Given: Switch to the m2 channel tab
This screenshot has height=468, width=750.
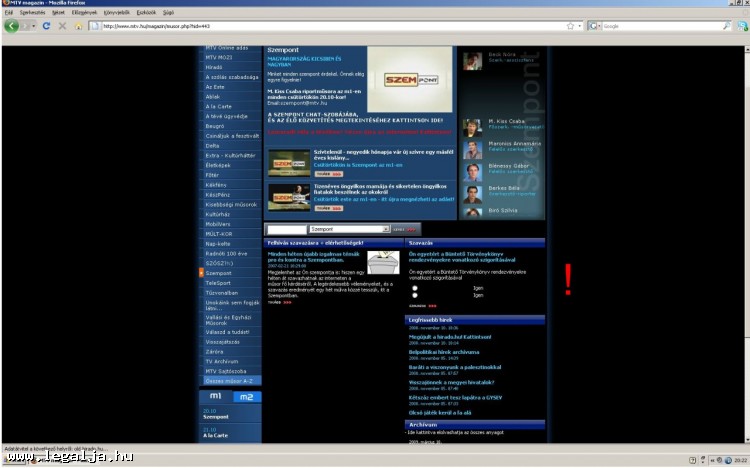Looking at the screenshot, I should (244, 397).
